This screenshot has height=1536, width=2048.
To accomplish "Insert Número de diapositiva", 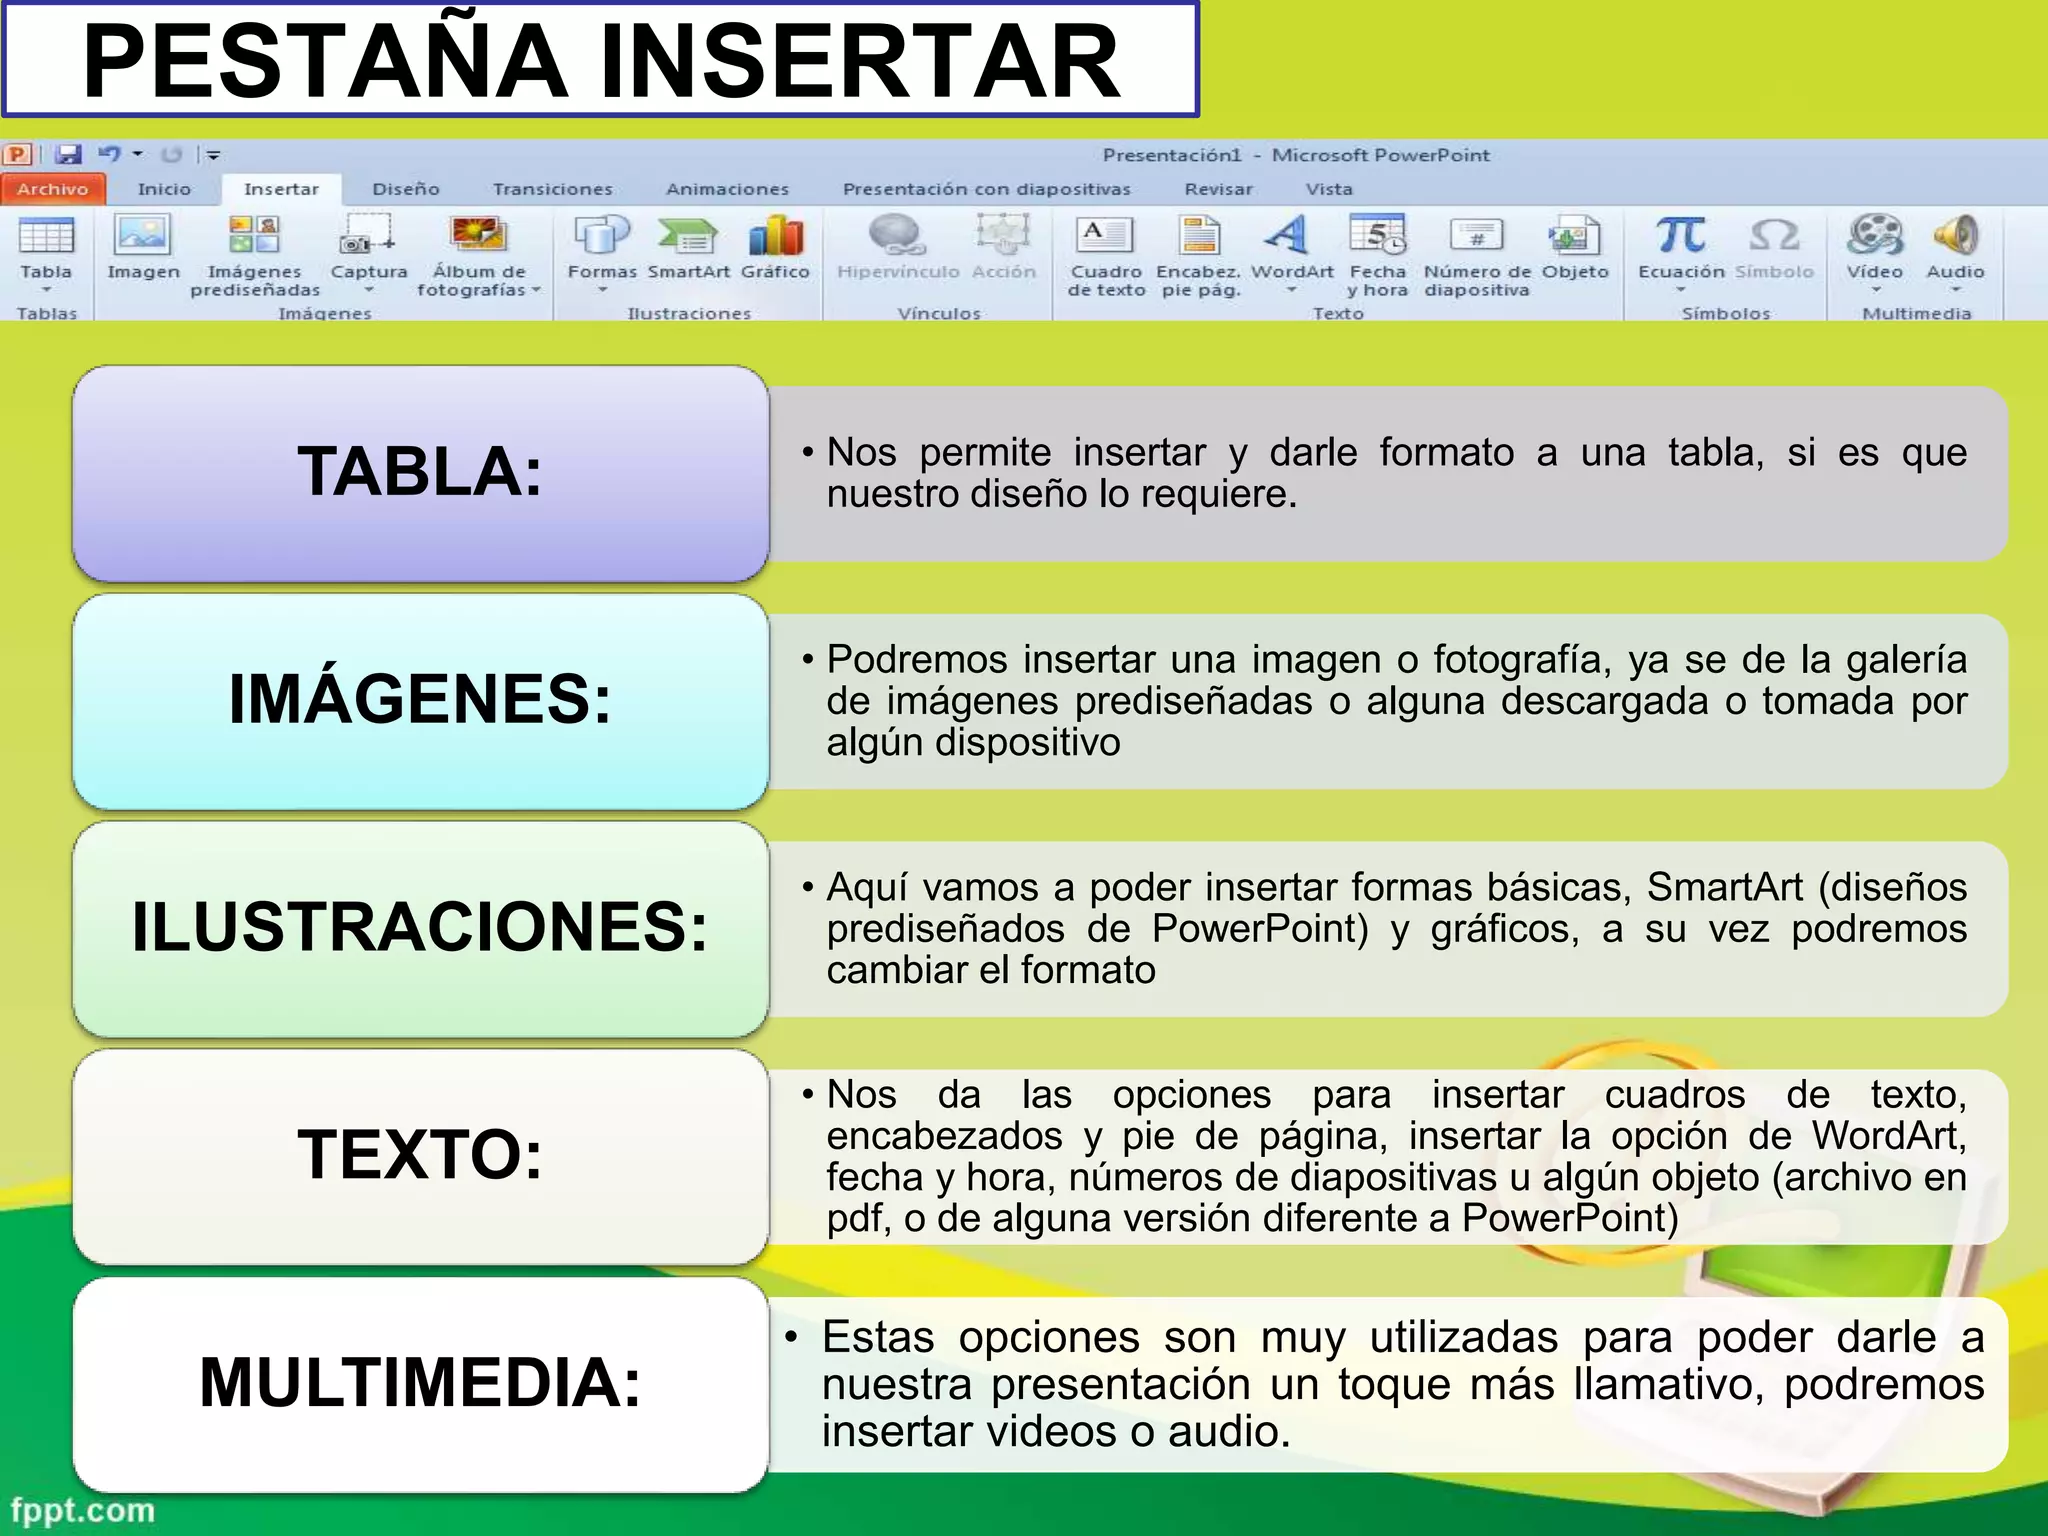I will click(x=1476, y=236).
